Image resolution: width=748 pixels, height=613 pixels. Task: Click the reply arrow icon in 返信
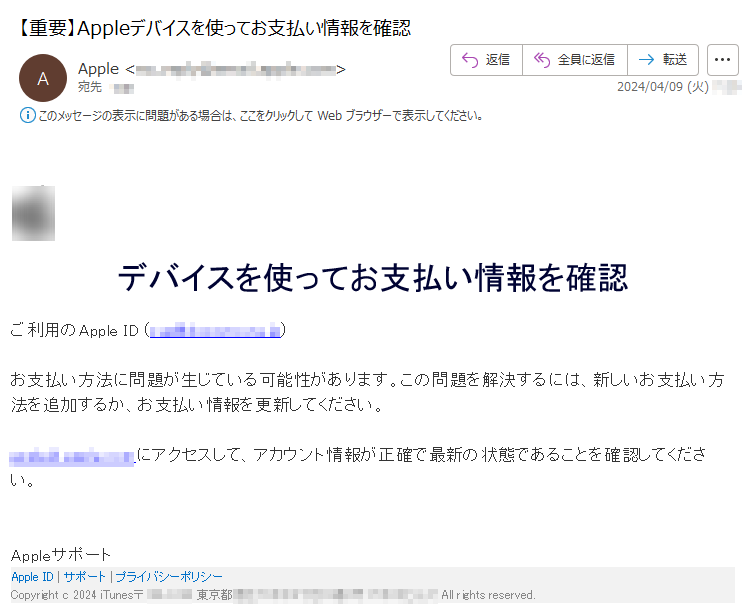coord(470,60)
